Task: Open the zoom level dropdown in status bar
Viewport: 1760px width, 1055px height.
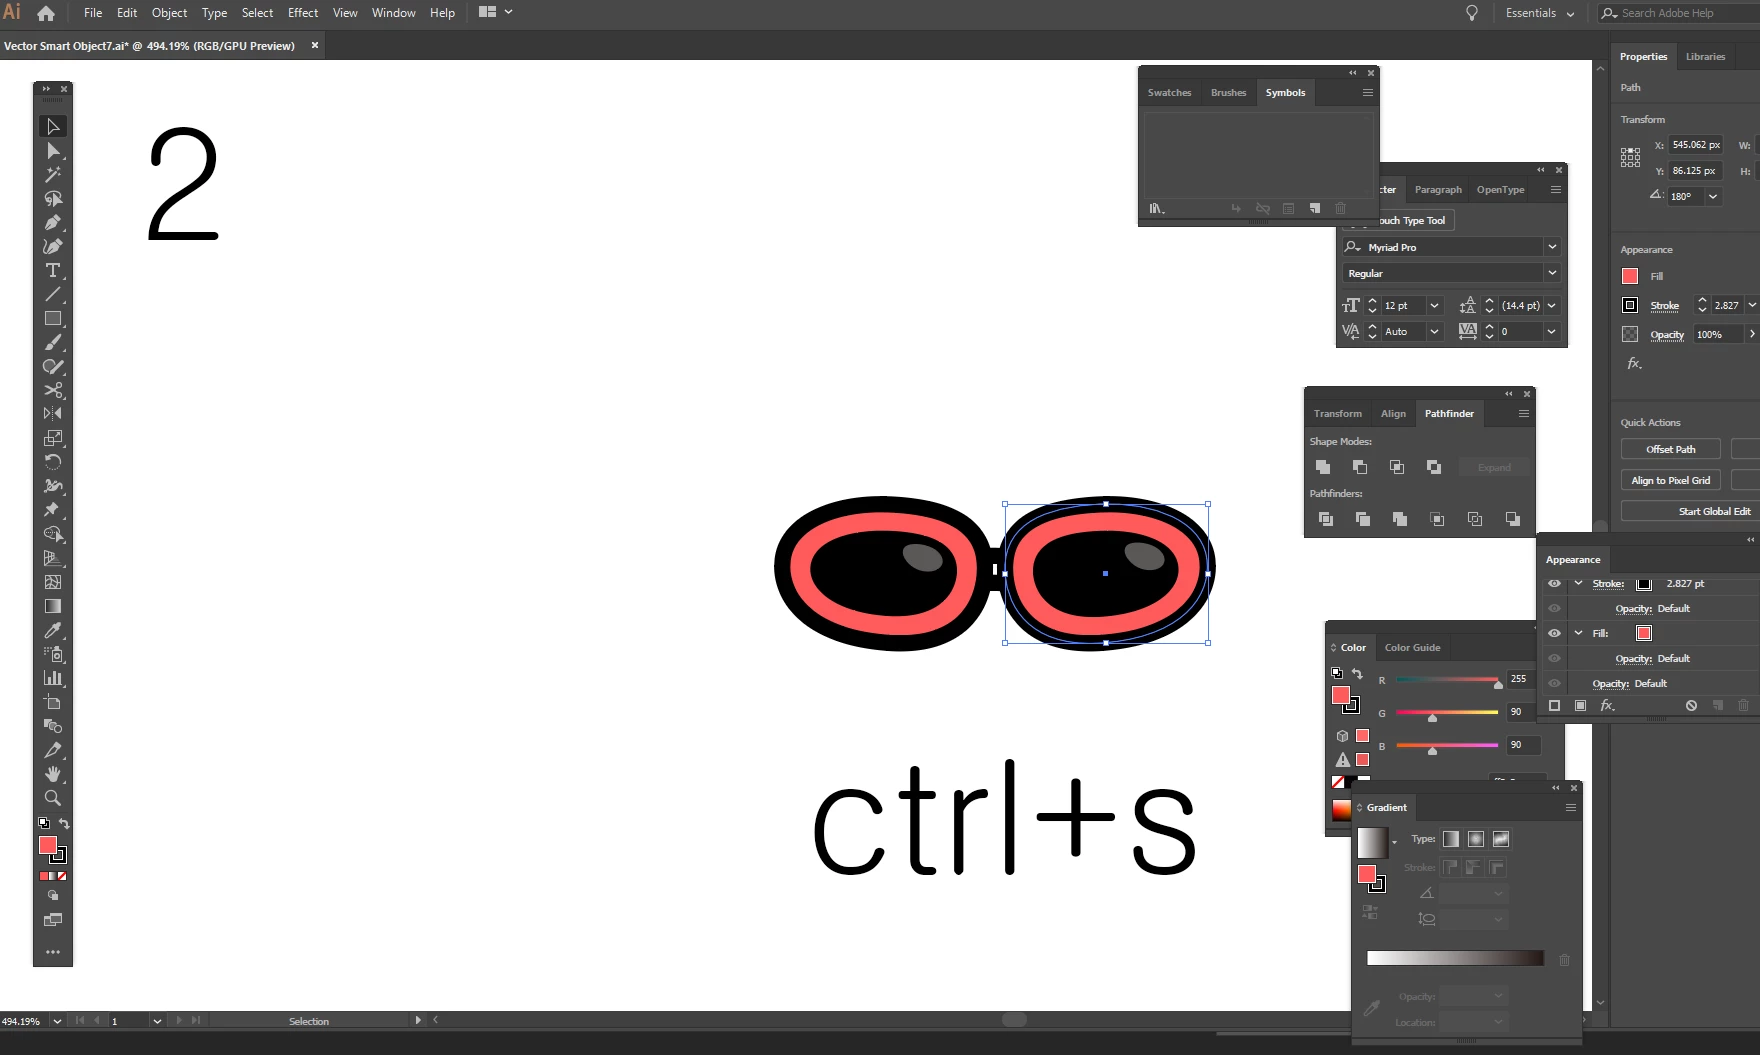Action: pos(57,1021)
